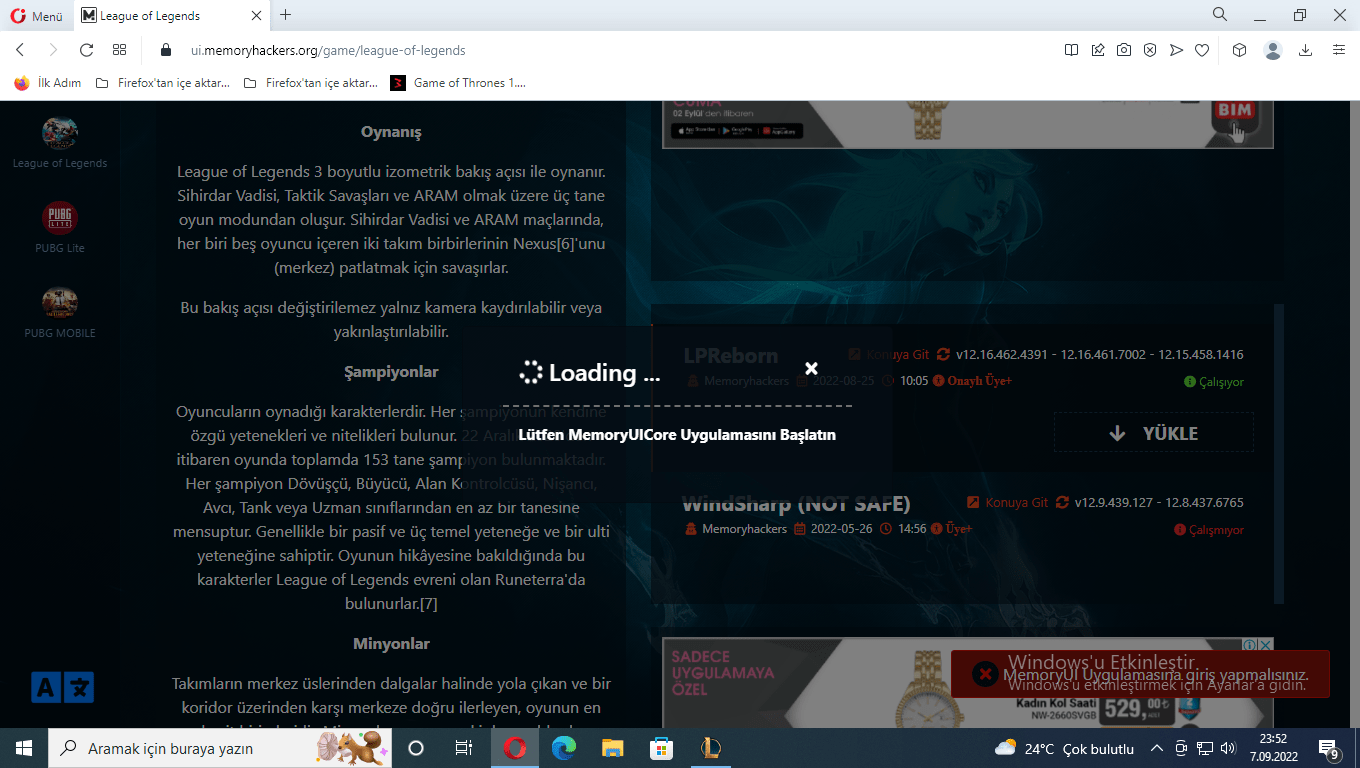This screenshot has width=1360, height=768.
Task: Open the tab search magnifier icon
Action: tap(1220, 14)
